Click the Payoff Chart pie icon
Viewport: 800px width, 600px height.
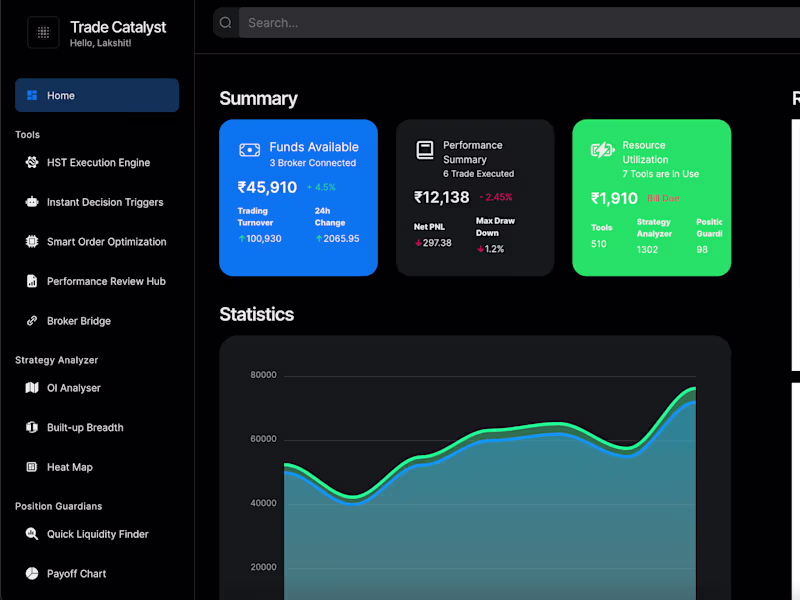(32, 573)
